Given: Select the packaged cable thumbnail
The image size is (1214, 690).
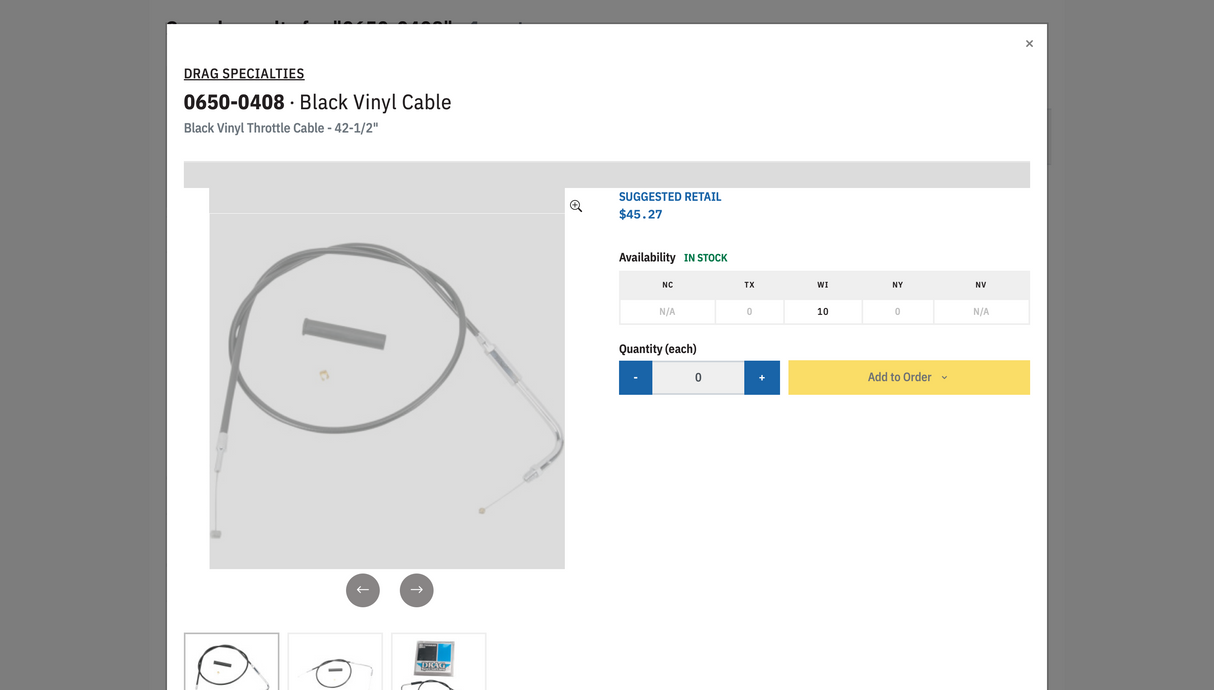Looking at the screenshot, I should (439, 661).
